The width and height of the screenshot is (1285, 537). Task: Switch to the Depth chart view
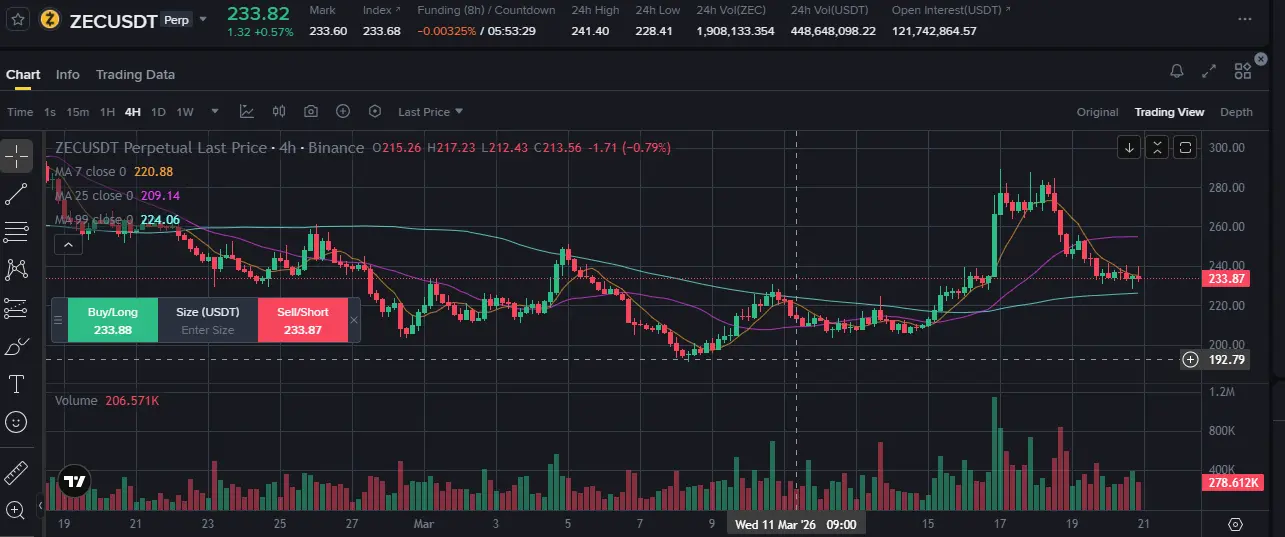(x=1236, y=112)
